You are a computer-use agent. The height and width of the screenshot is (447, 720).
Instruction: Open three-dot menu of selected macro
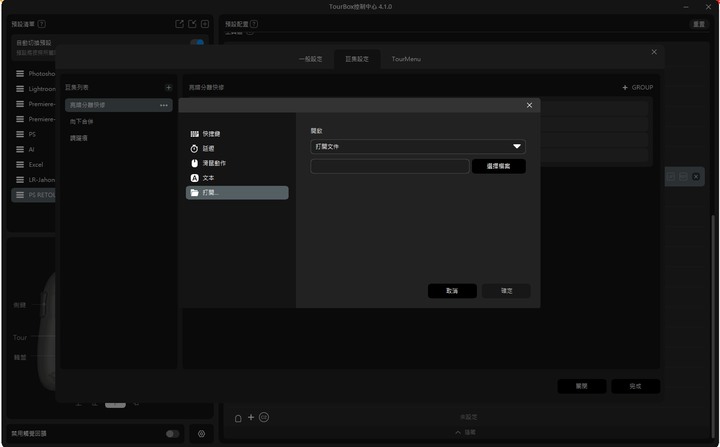click(163, 105)
